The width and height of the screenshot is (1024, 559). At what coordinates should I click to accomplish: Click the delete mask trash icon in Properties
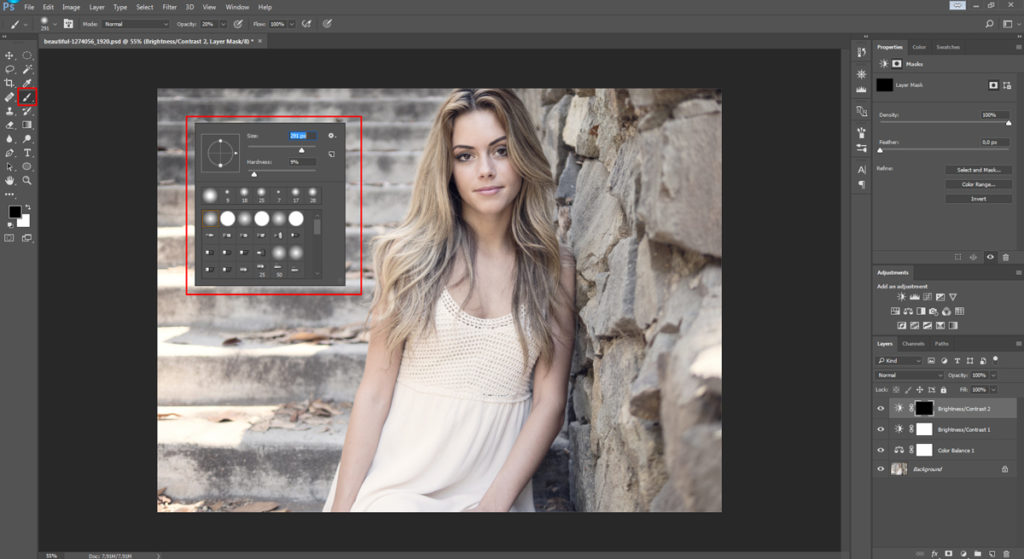[x=1005, y=257]
